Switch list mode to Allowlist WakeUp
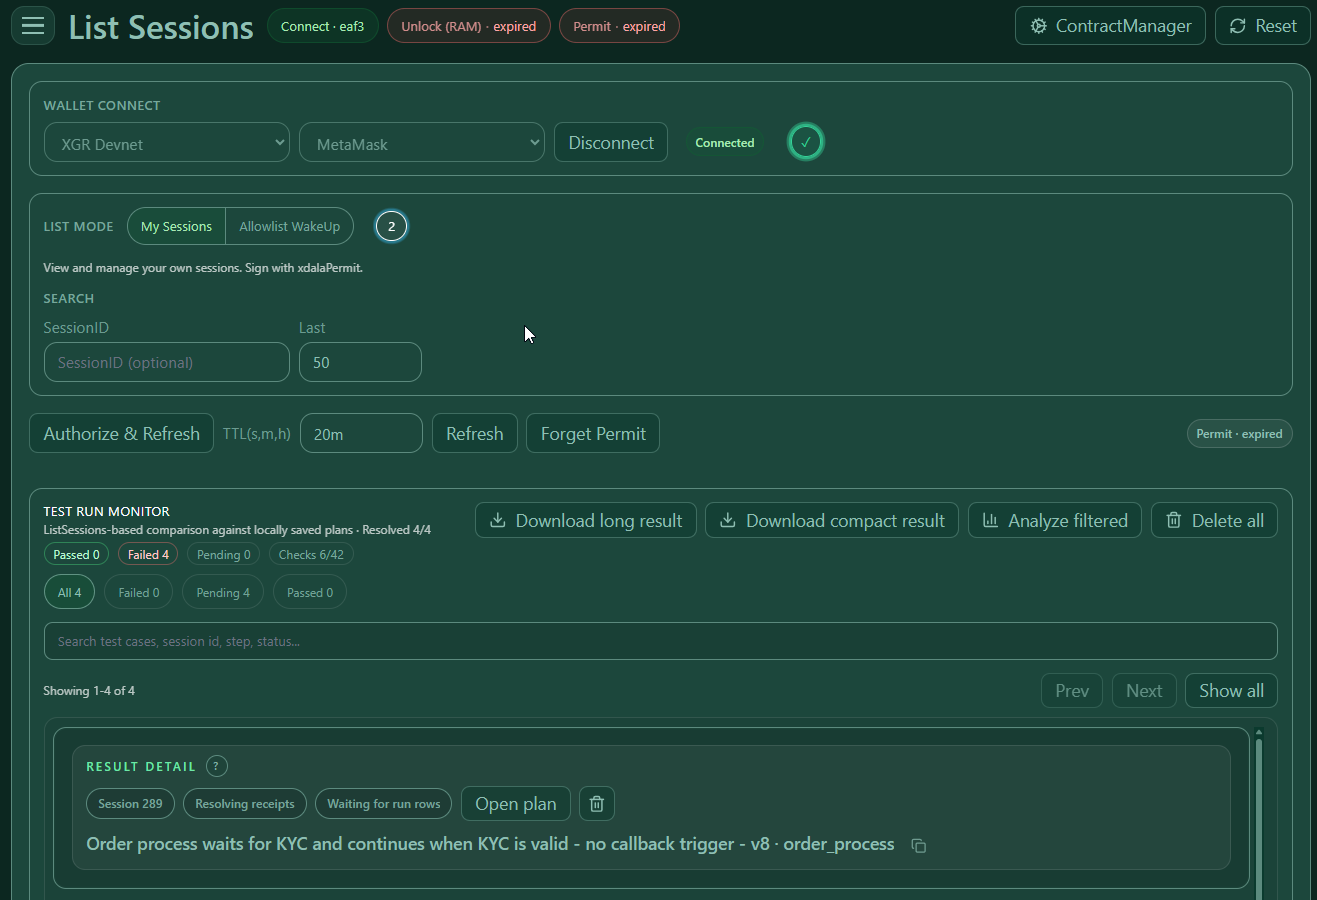Image resolution: width=1317 pixels, height=900 pixels. 289,226
